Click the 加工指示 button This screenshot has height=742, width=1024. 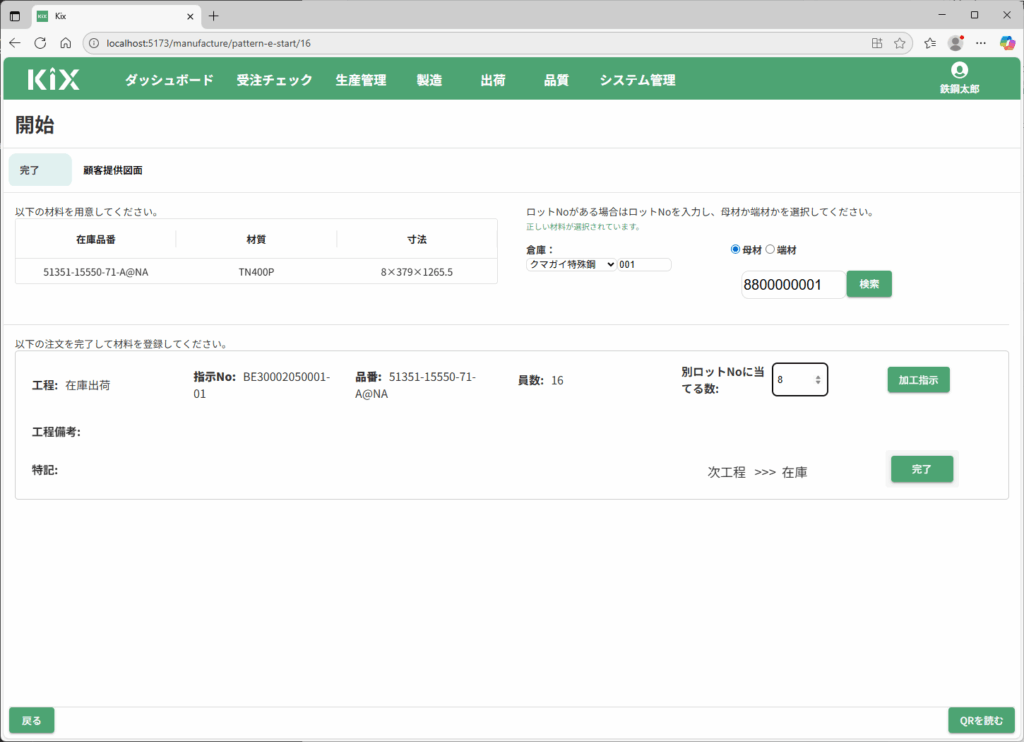click(918, 380)
